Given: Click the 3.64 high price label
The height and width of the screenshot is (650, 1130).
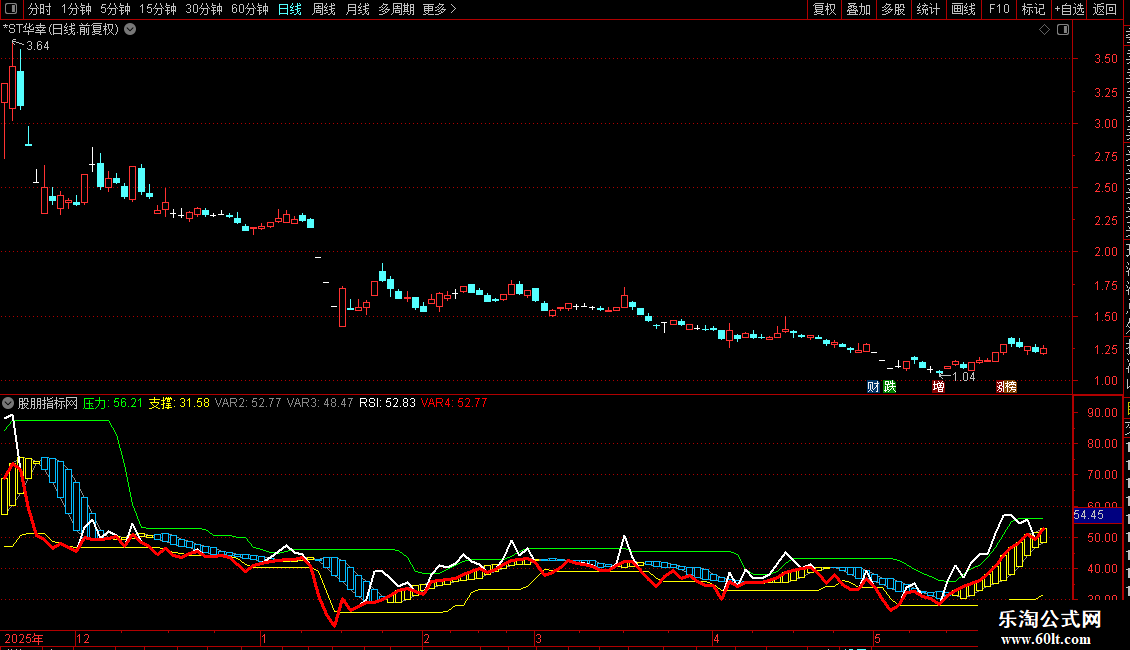Looking at the screenshot, I should point(37,46).
